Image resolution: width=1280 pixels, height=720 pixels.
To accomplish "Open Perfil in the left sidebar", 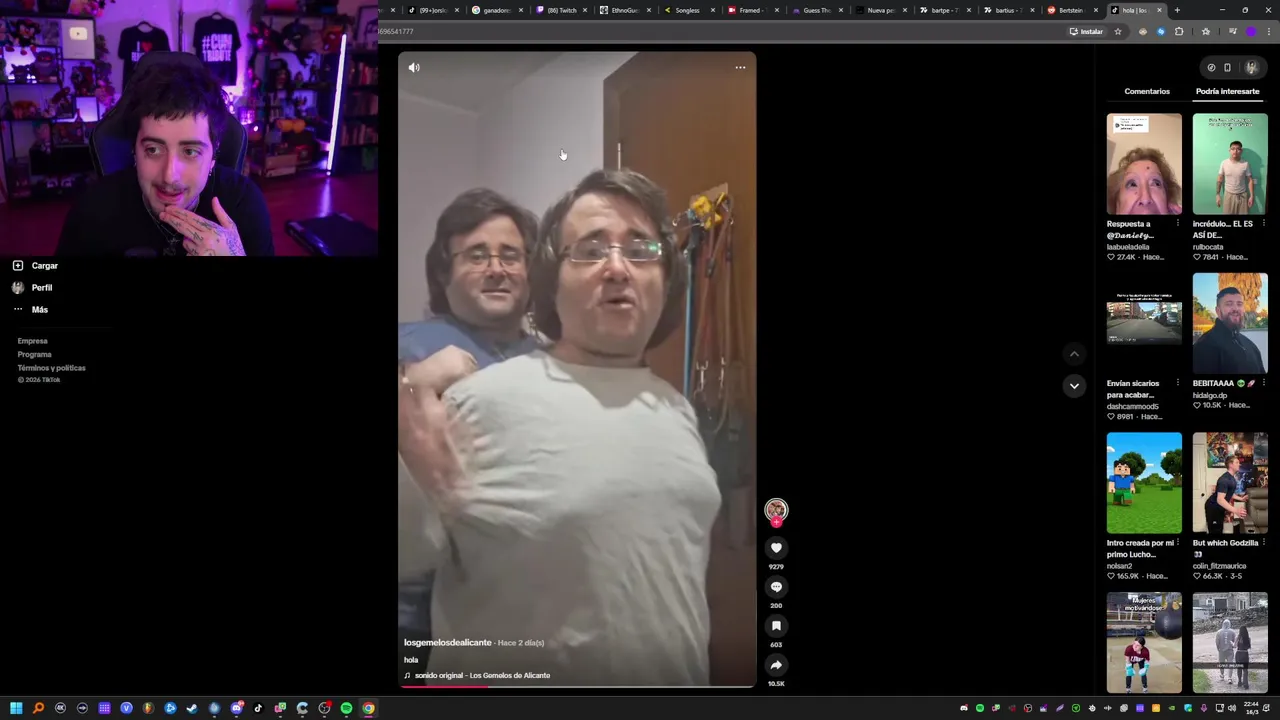I will tap(32, 288).
